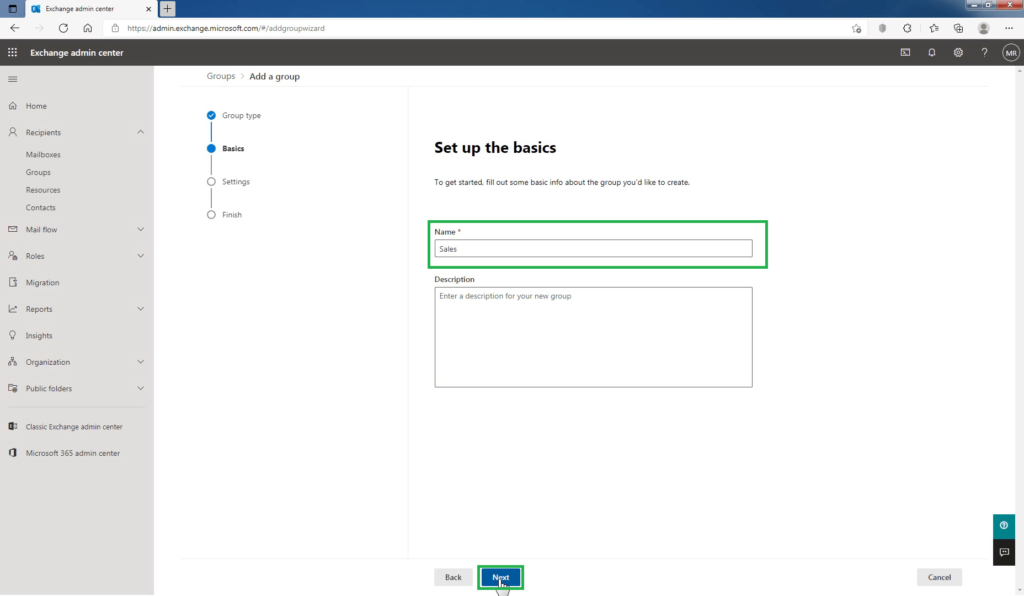1024x596 pixels.
Task: Open the MR account avatar
Action: point(1011,53)
